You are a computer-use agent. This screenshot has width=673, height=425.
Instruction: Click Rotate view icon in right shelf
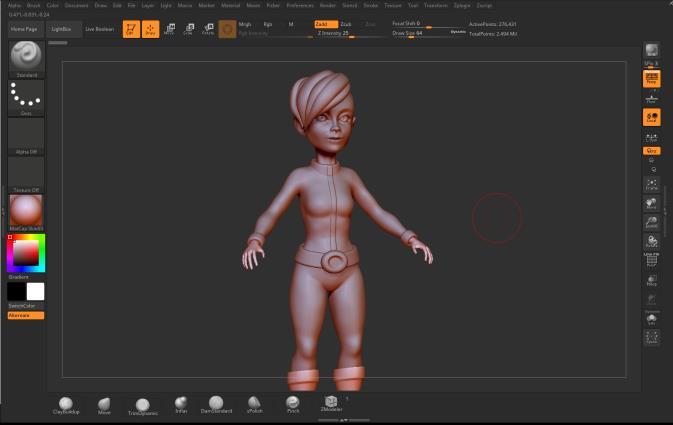[652, 241]
